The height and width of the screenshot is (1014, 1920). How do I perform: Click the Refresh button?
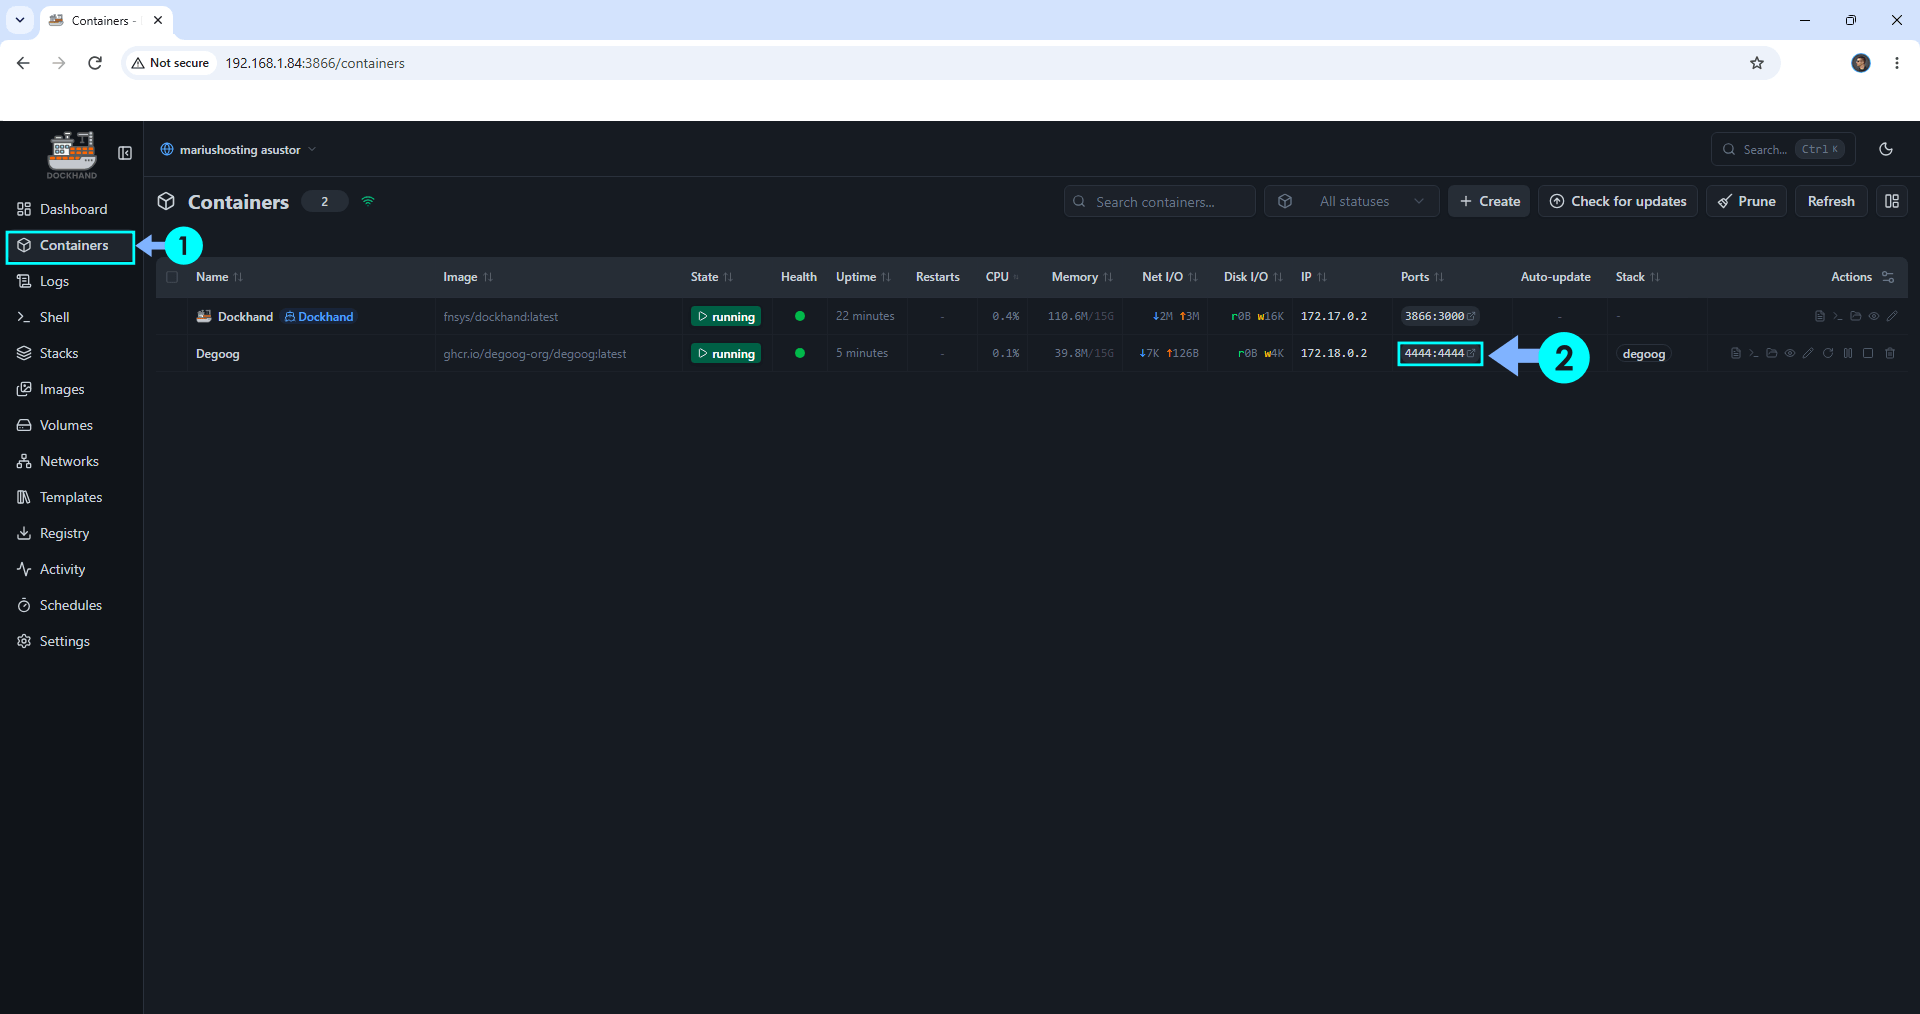(1831, 201)
